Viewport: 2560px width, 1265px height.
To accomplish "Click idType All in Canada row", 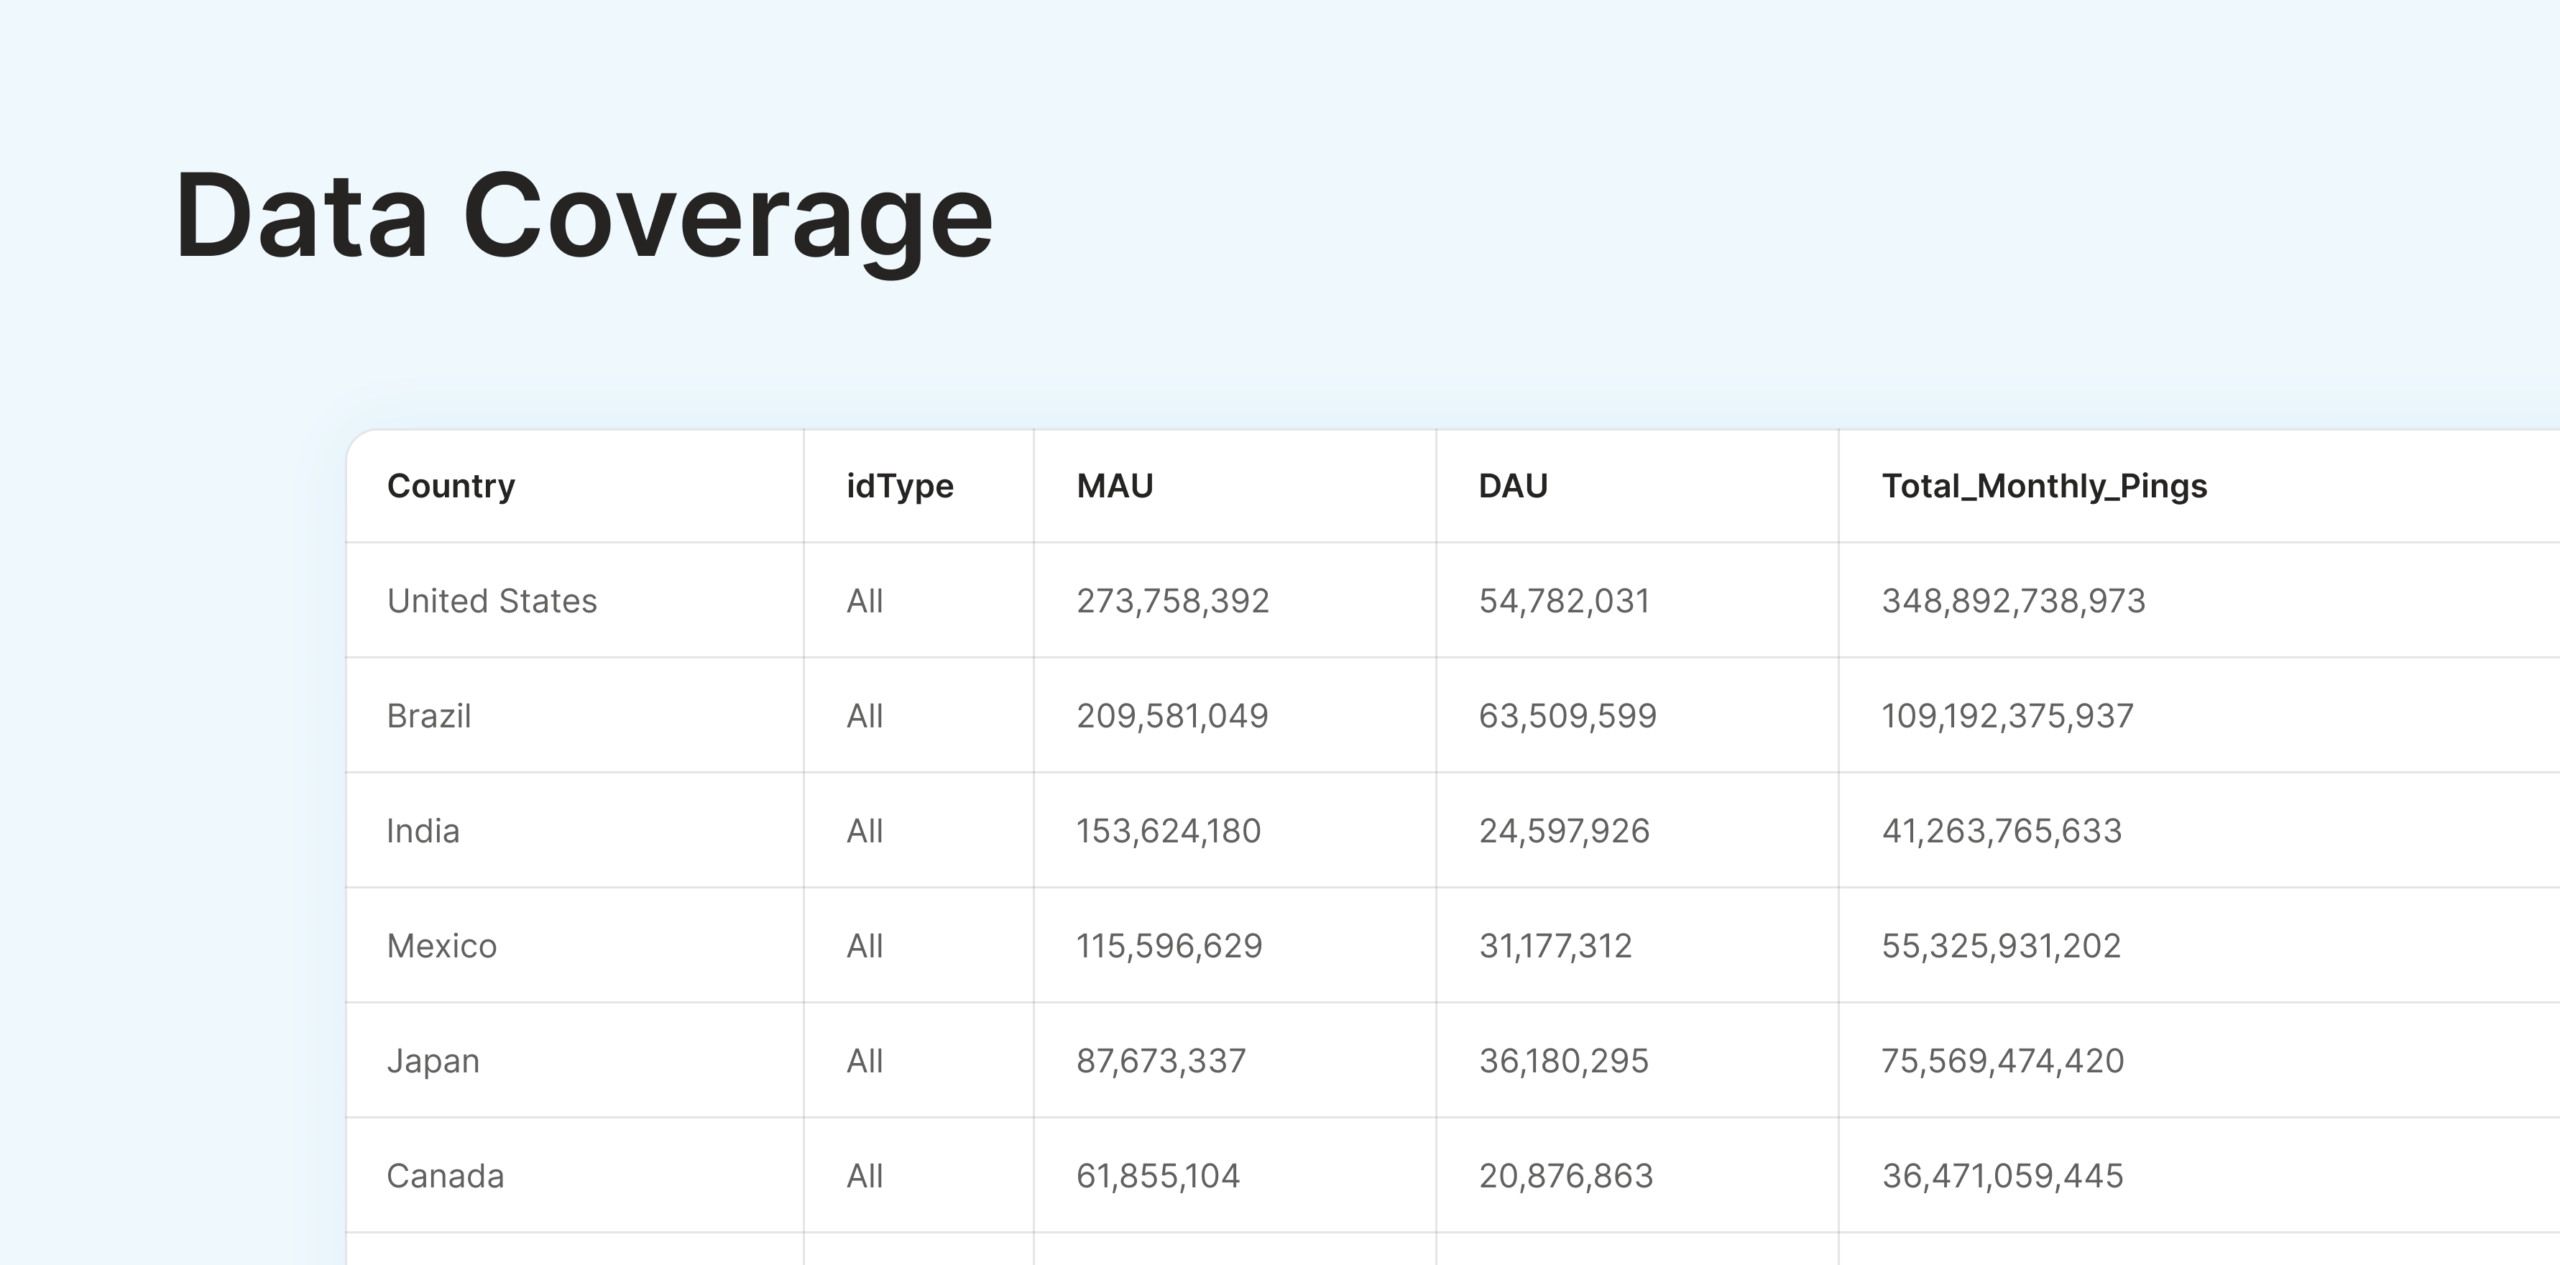I will point(865,1176).
